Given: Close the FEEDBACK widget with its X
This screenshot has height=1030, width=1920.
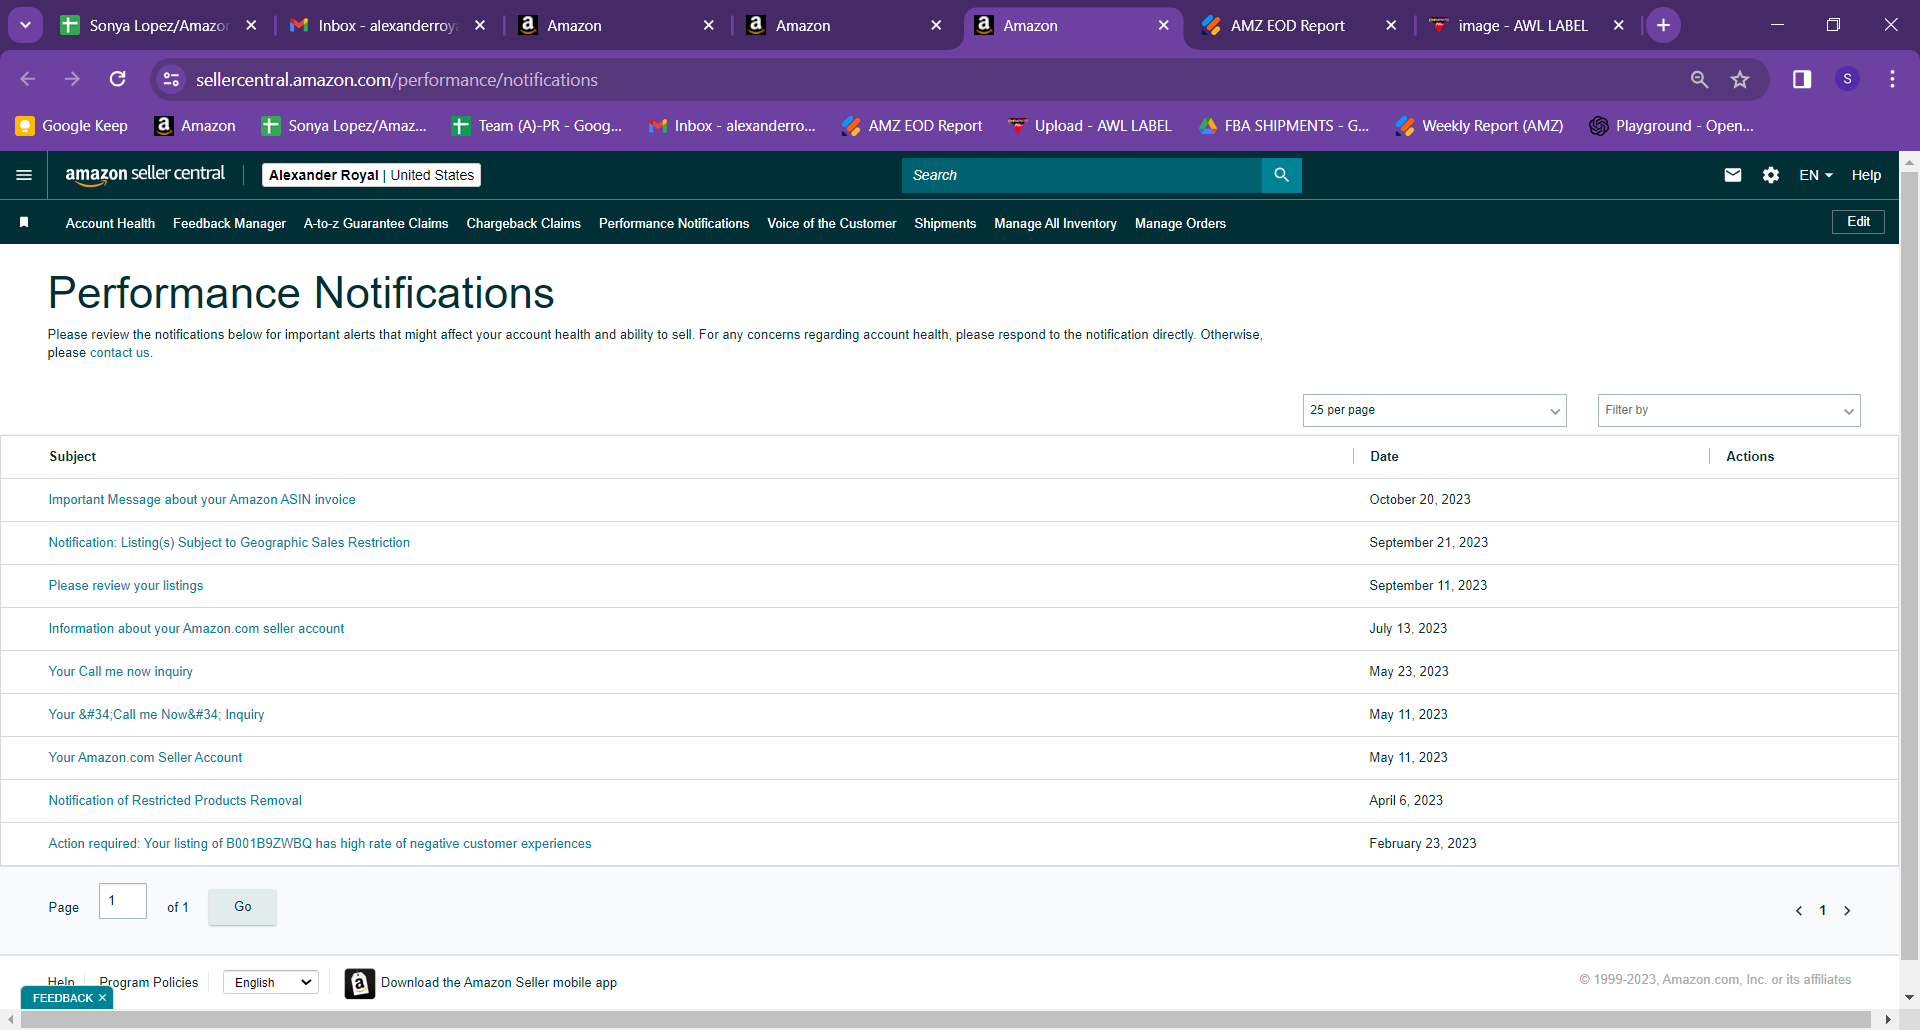Looking at the screenshot, I should point(102,998).
